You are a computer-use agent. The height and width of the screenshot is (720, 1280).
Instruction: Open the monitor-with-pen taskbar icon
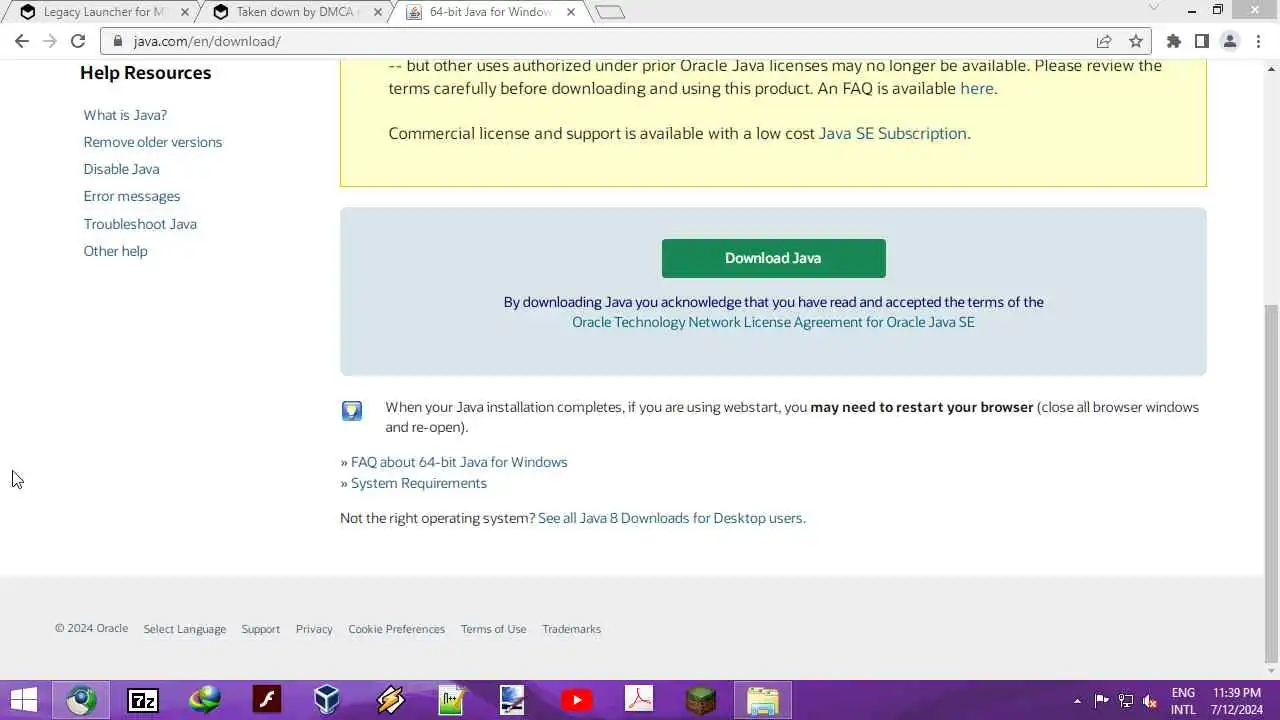coord(513,700)
